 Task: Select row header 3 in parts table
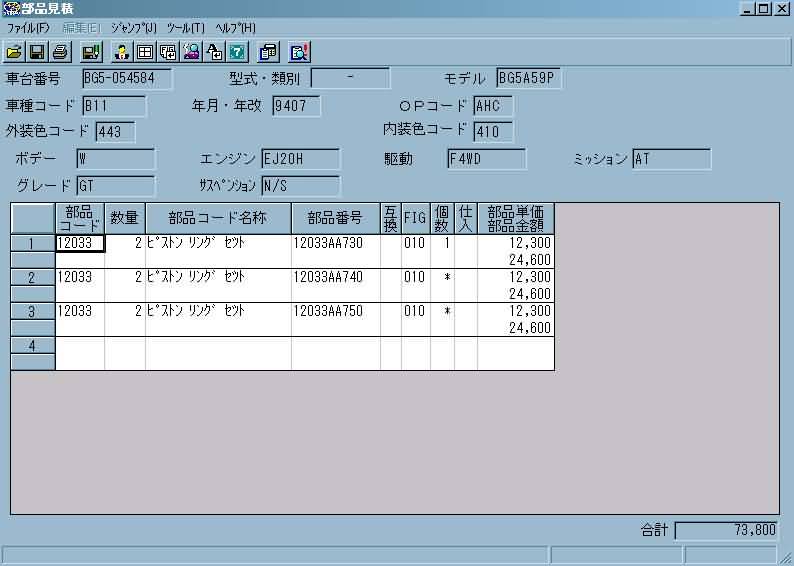tap(32, 311)
